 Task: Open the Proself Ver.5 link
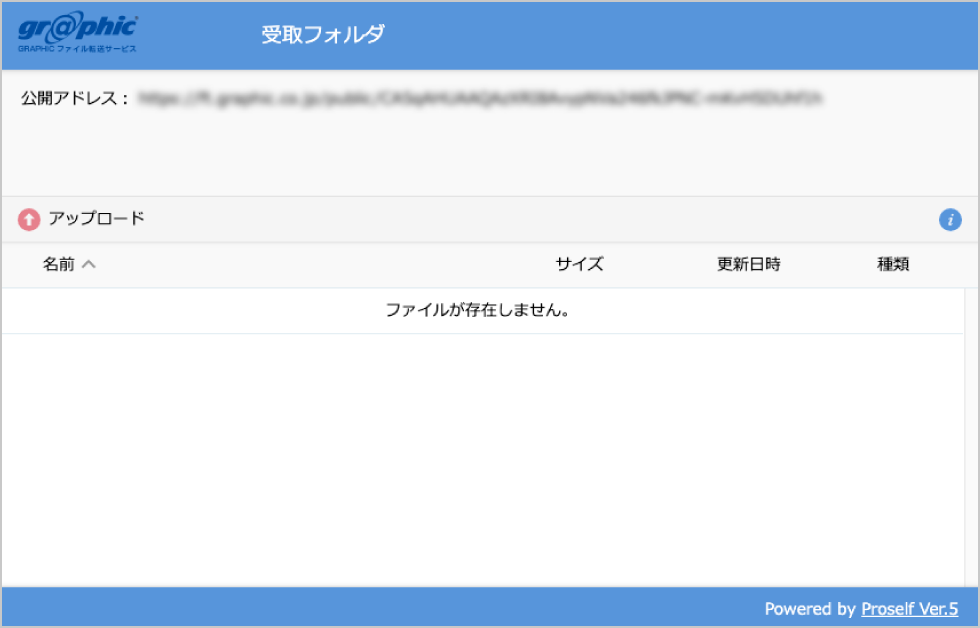point(911,609)
